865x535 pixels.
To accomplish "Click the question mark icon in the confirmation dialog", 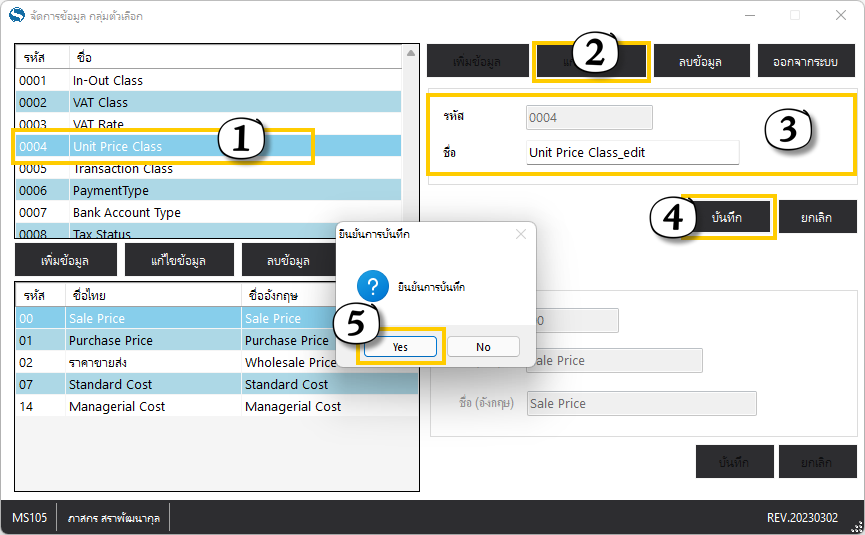I will 372,288.
